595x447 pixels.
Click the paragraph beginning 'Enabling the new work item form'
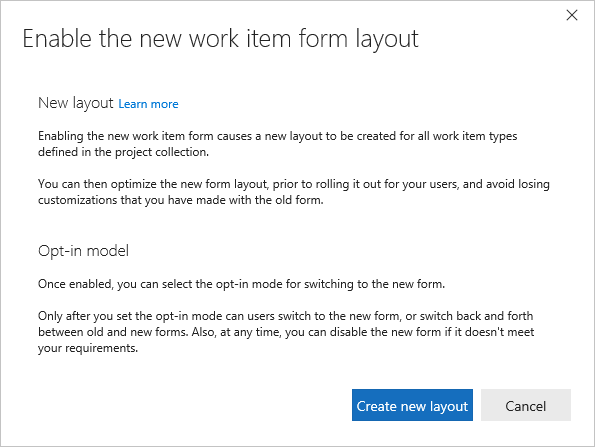(277, 144)
